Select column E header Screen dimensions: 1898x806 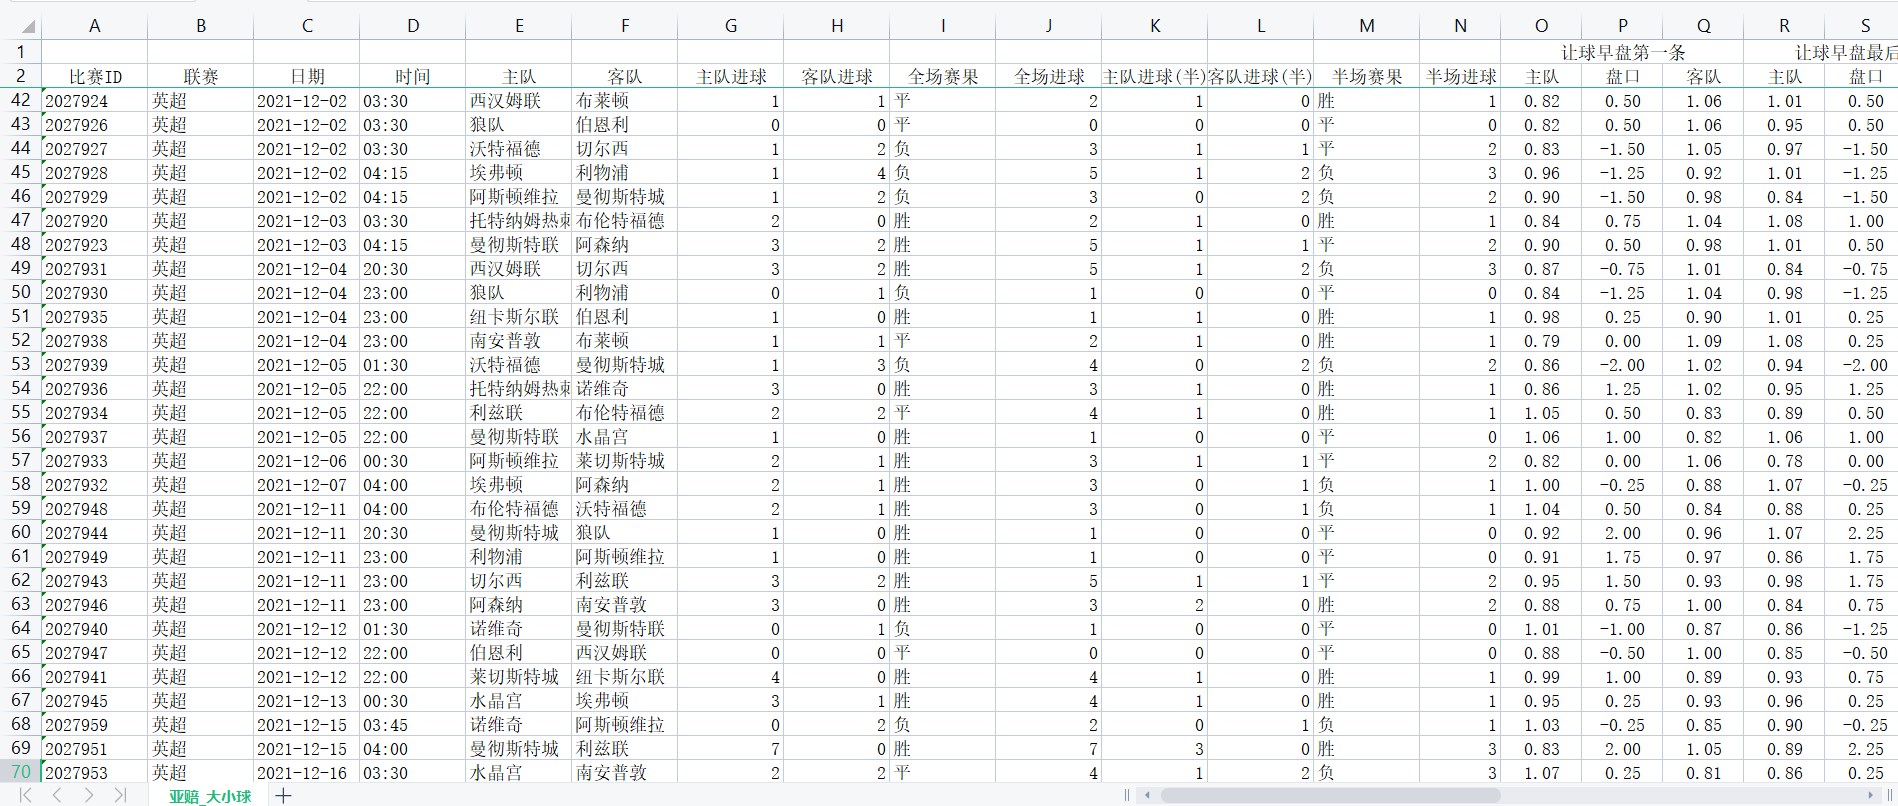pyautogui.click(x=519, y=26)
